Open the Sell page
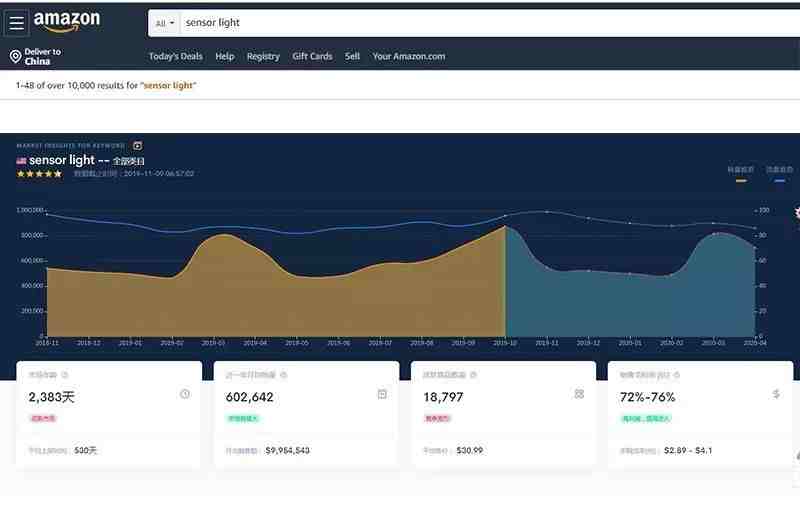 pyautogui.click(x=352, y=57)
